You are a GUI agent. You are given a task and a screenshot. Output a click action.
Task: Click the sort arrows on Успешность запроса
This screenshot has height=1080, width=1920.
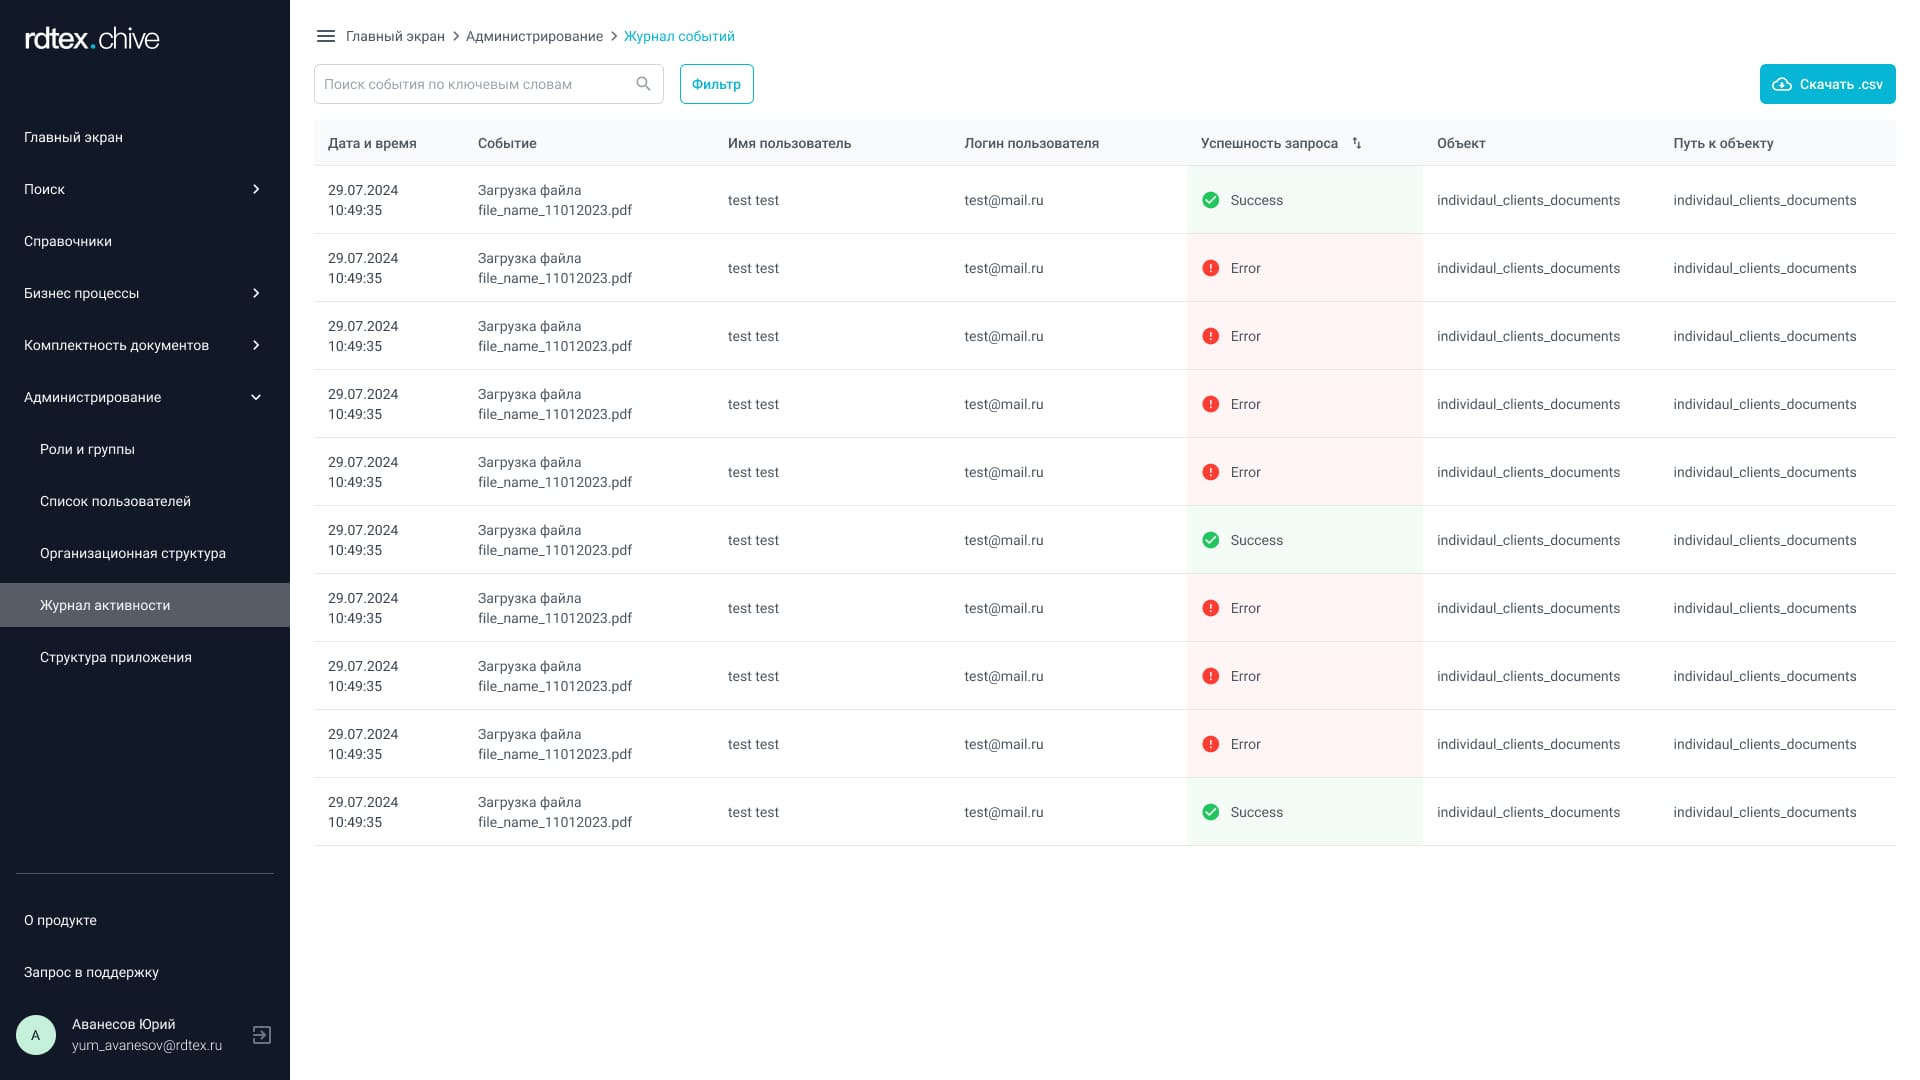click(x=1357, y=143)
